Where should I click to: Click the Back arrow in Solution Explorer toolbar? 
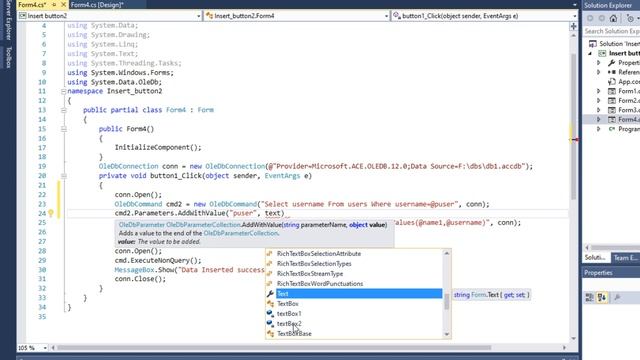[590, 18]
